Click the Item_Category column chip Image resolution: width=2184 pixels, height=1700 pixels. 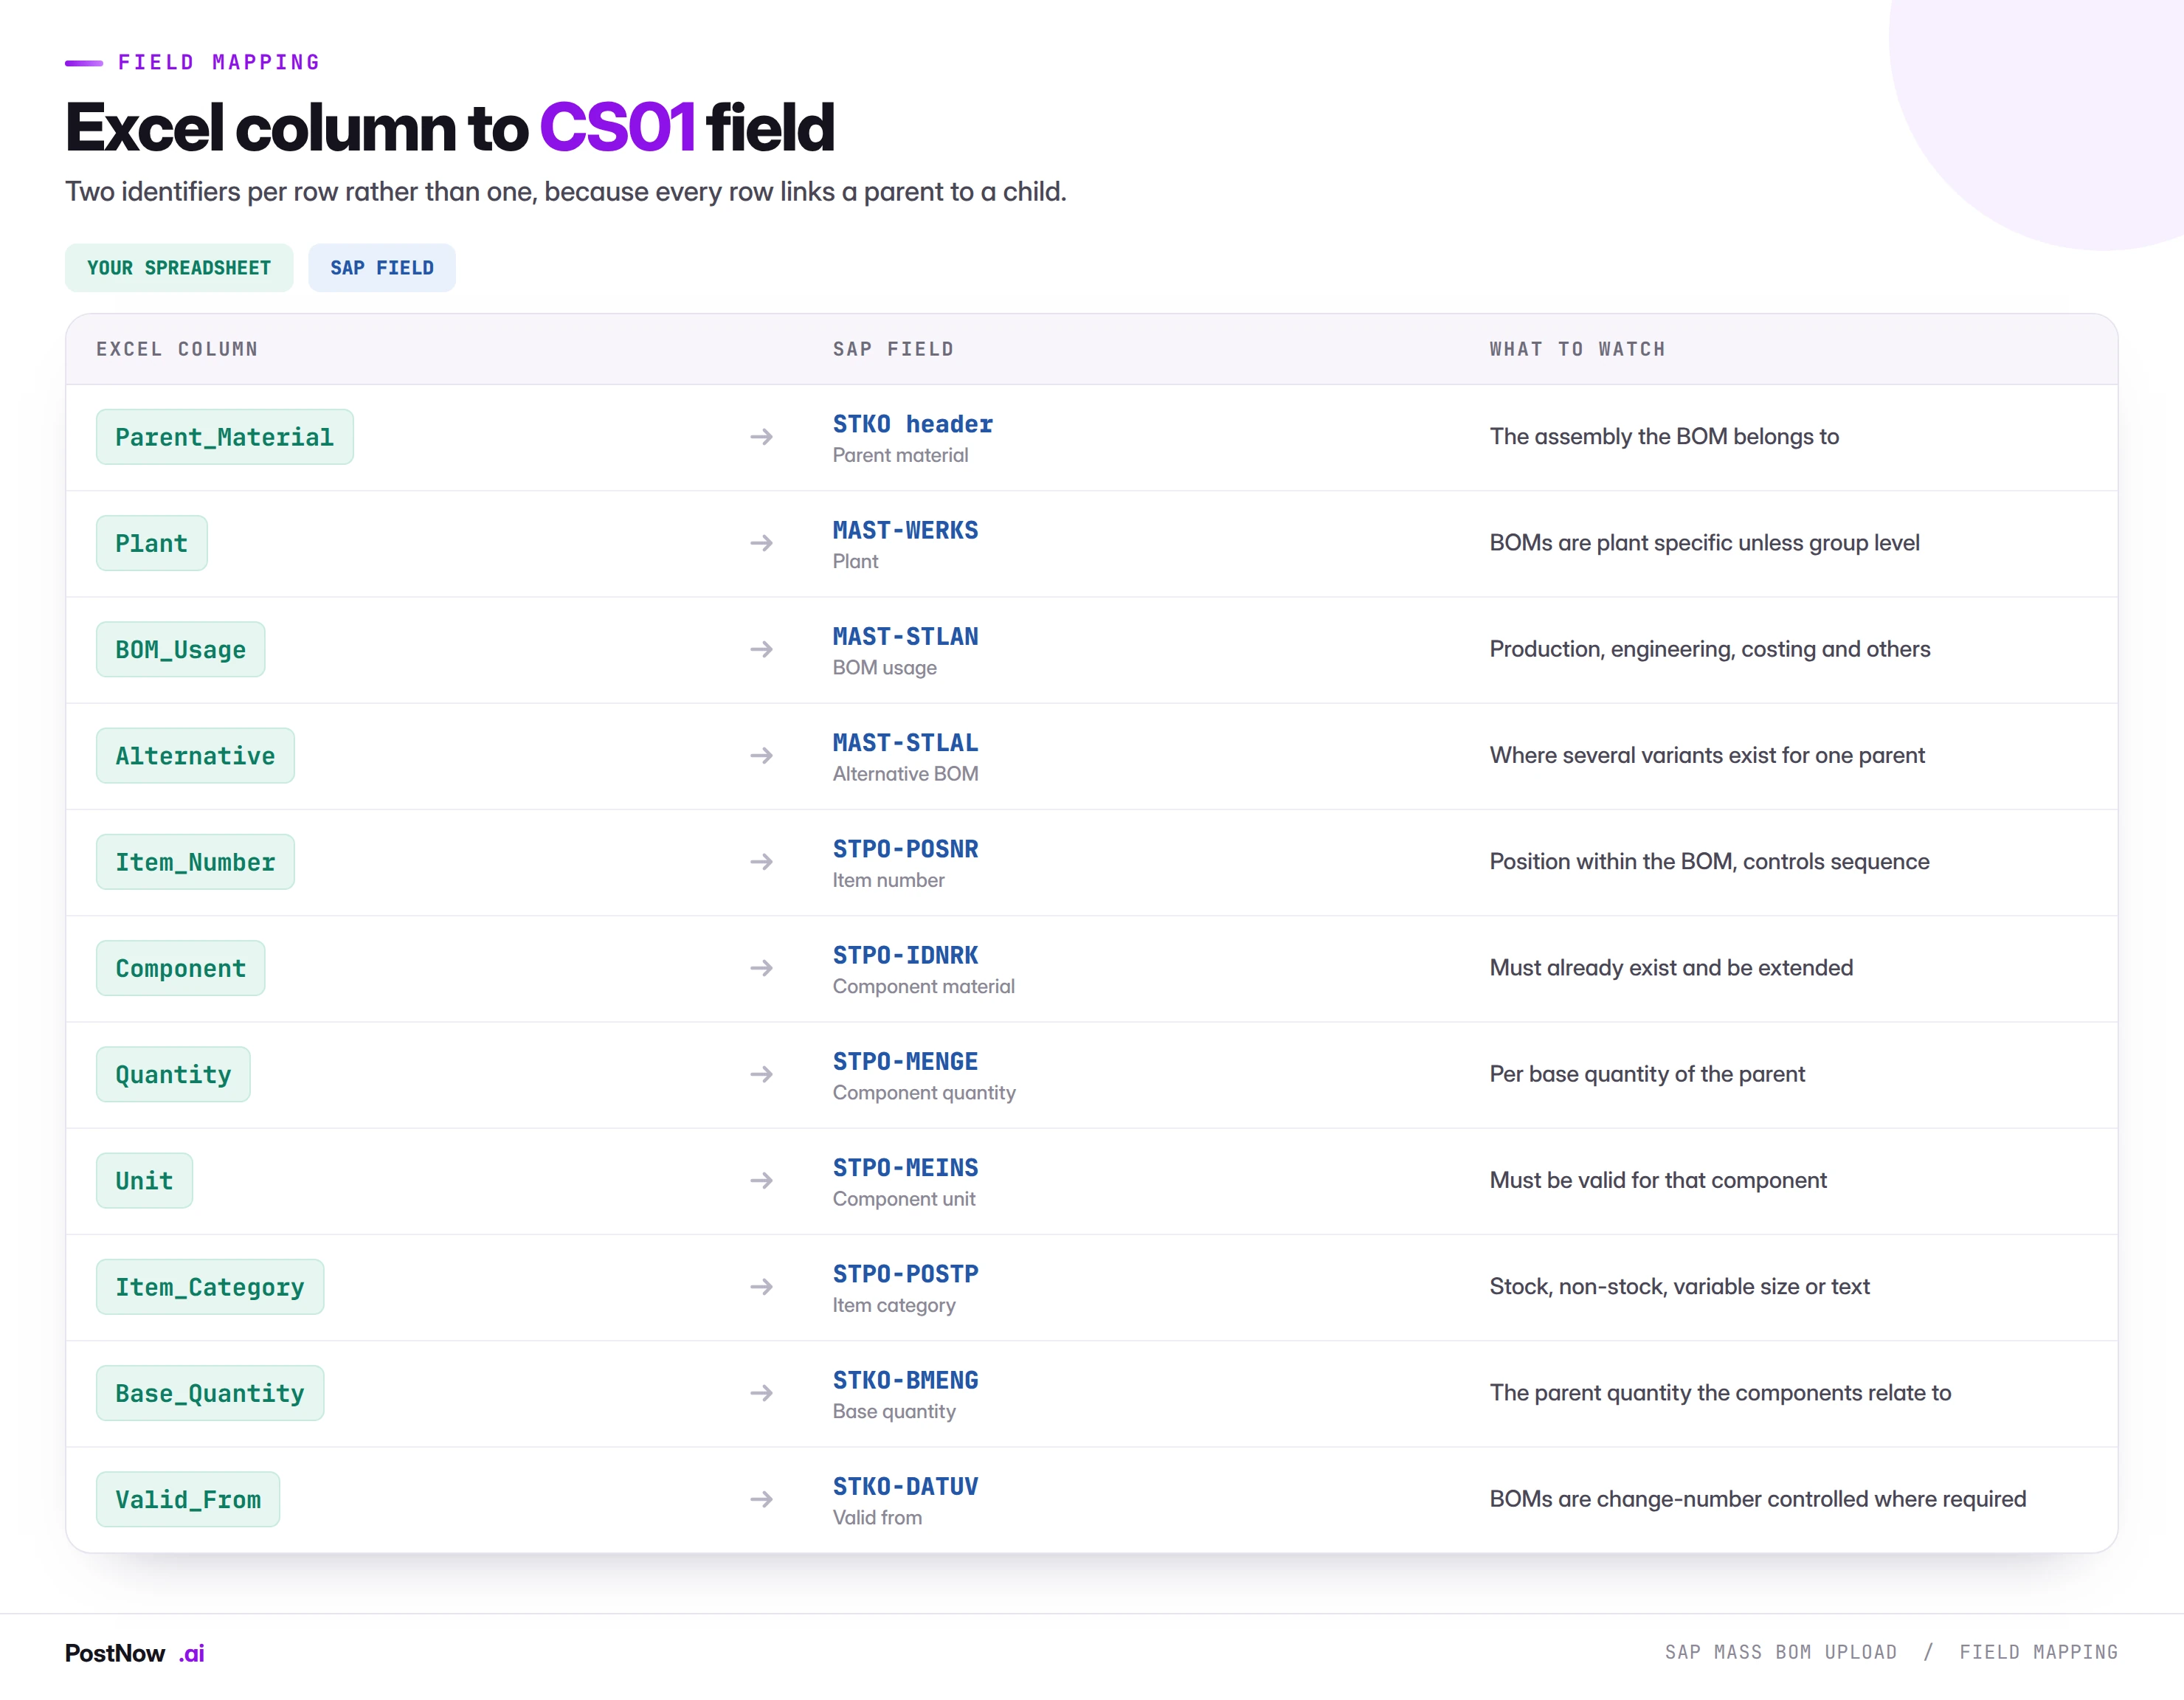click(x=210, y=1287)
